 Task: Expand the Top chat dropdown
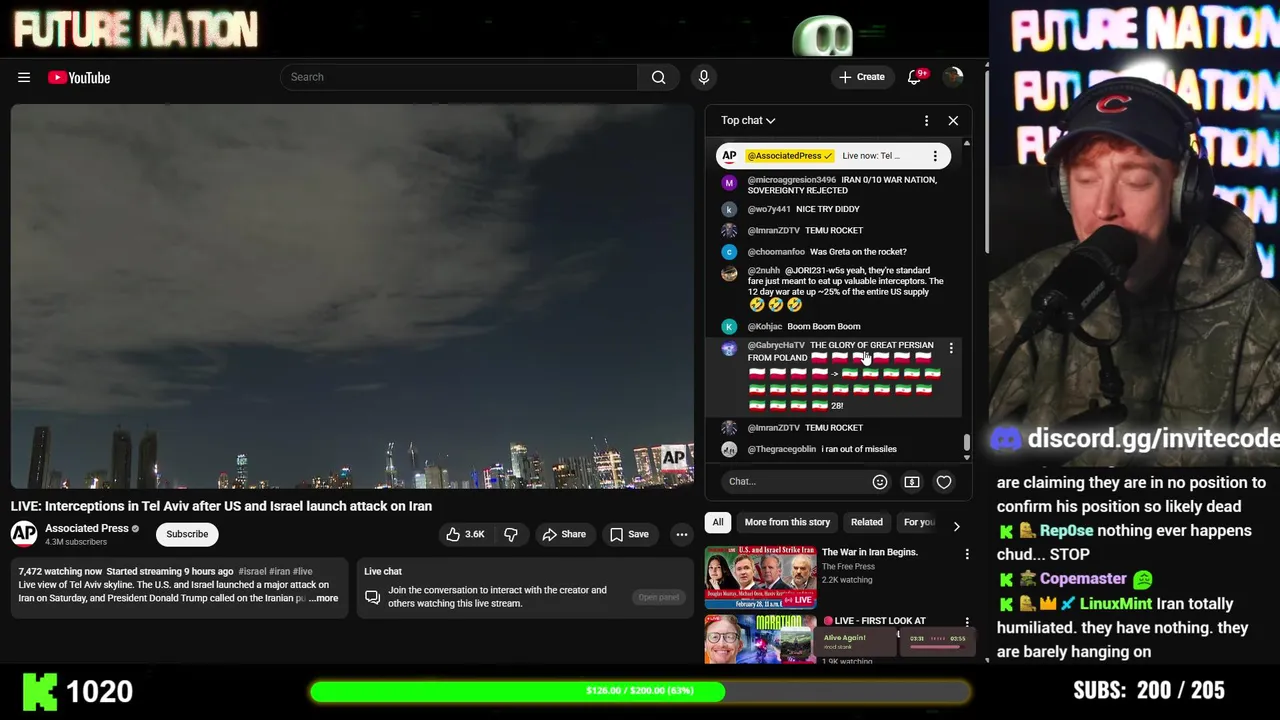point(748,120)
